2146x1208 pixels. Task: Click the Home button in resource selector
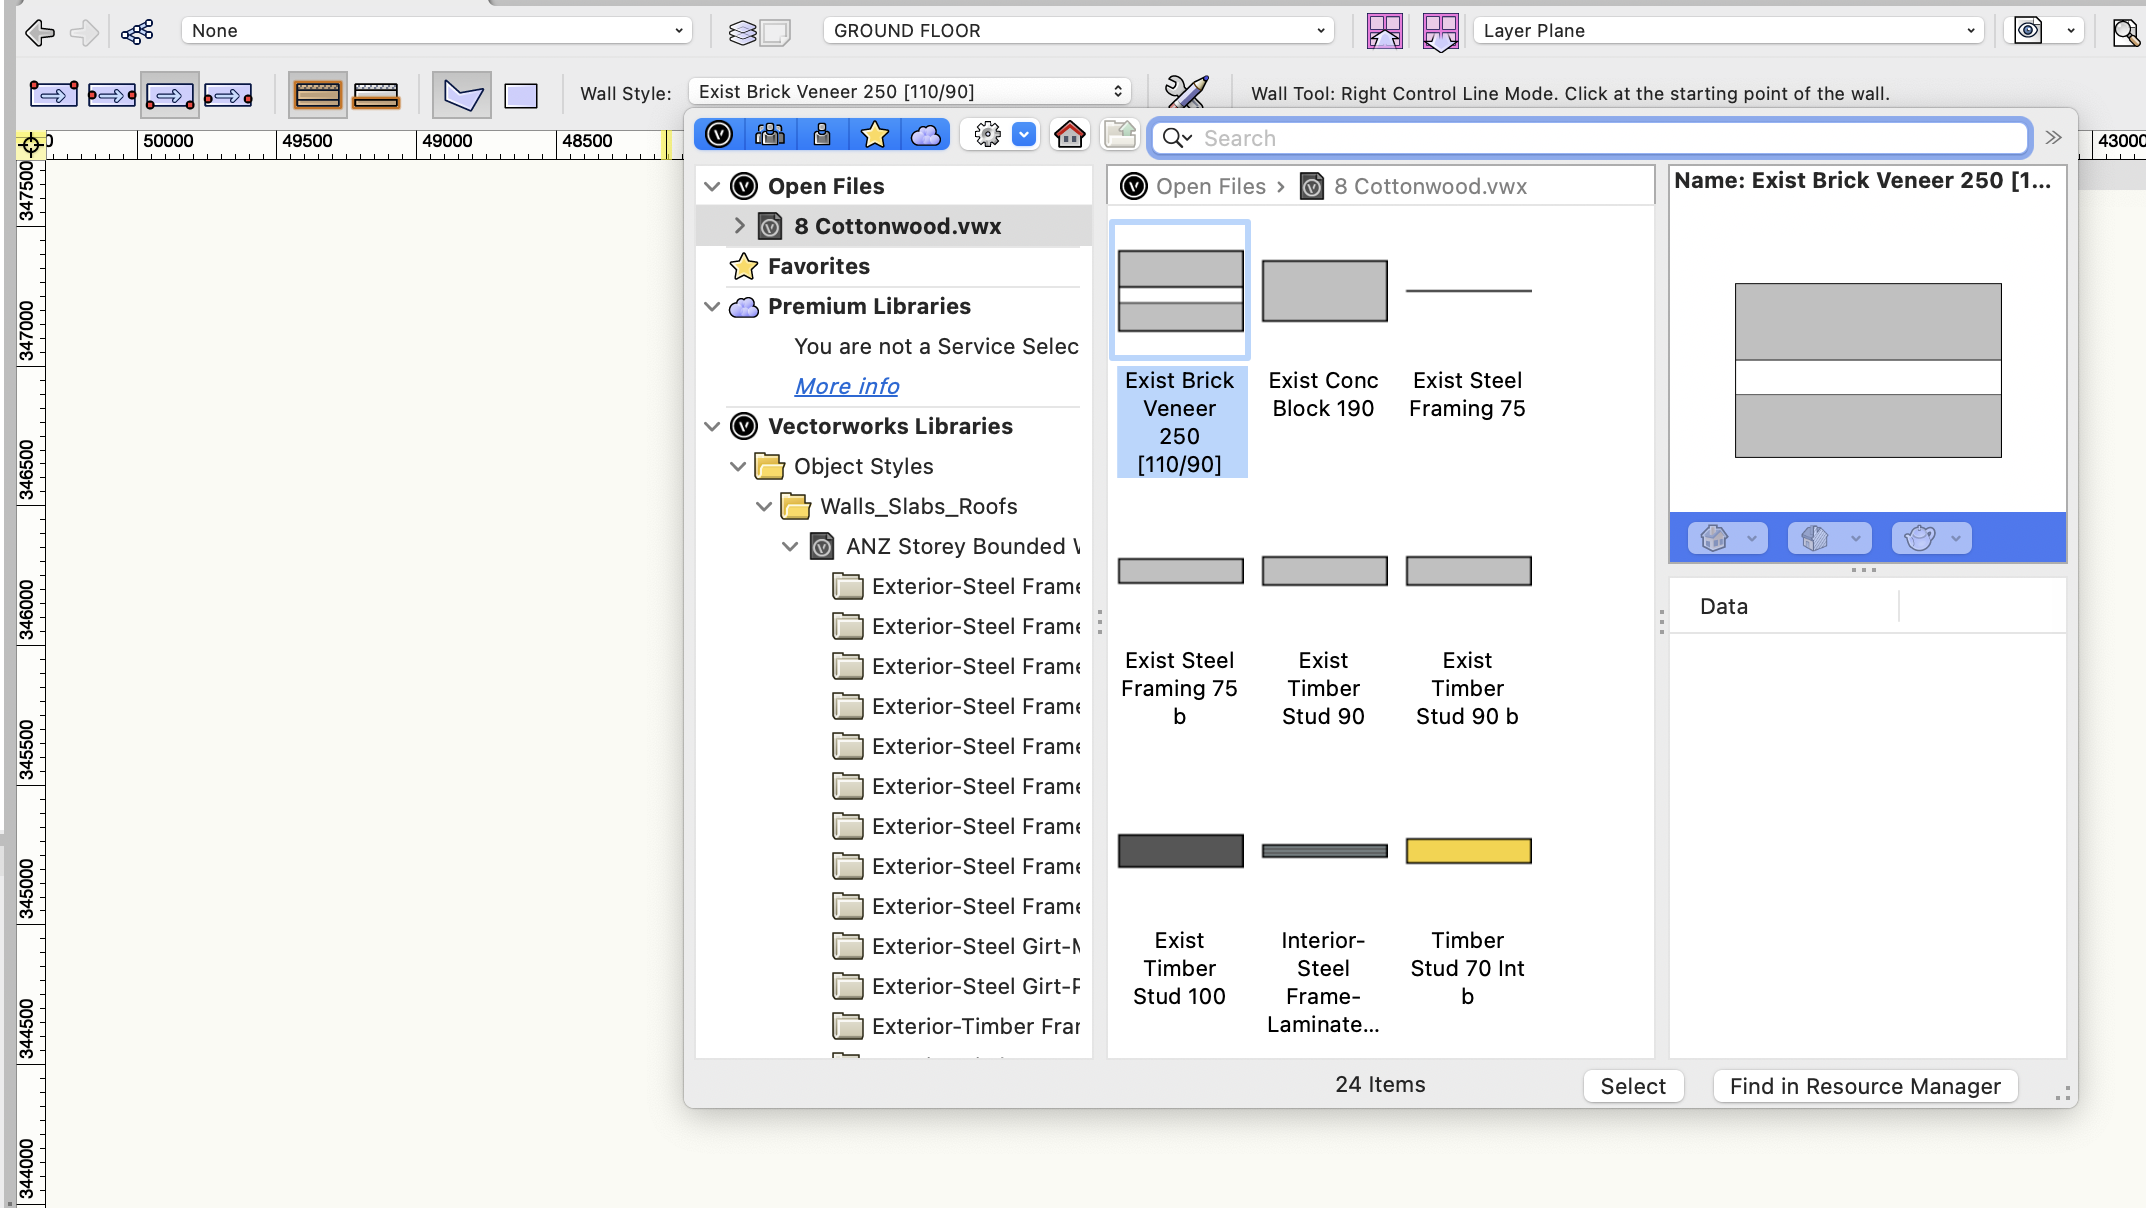1069,135
